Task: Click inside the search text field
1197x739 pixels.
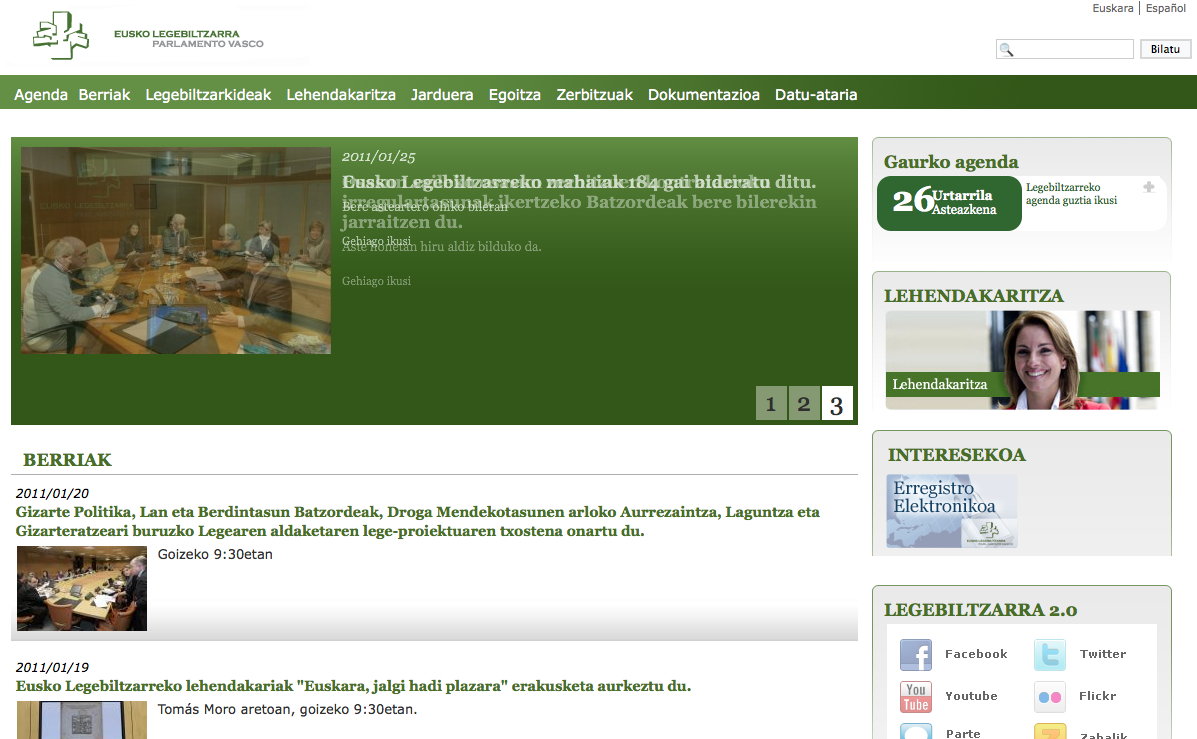Action: [x=1063, y=48]
